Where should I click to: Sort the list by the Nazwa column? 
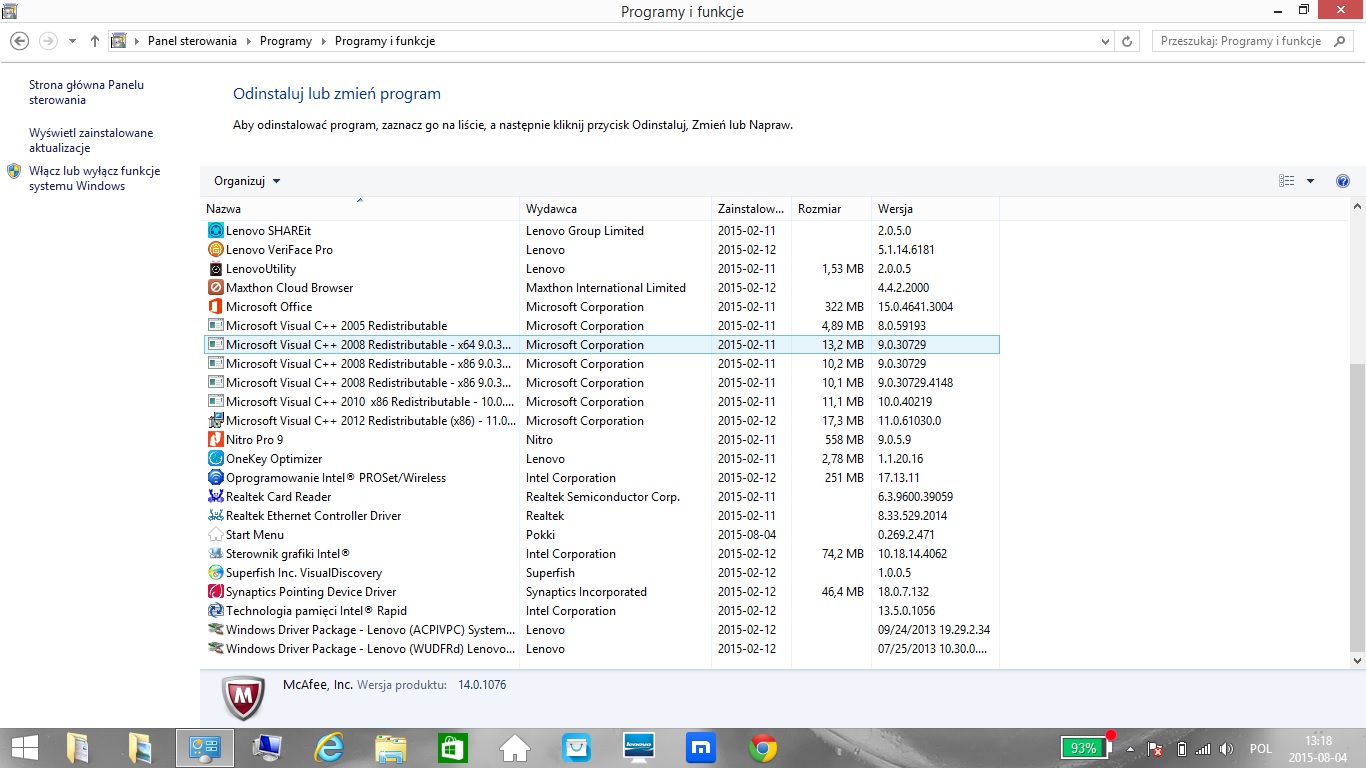pos(360,209)
